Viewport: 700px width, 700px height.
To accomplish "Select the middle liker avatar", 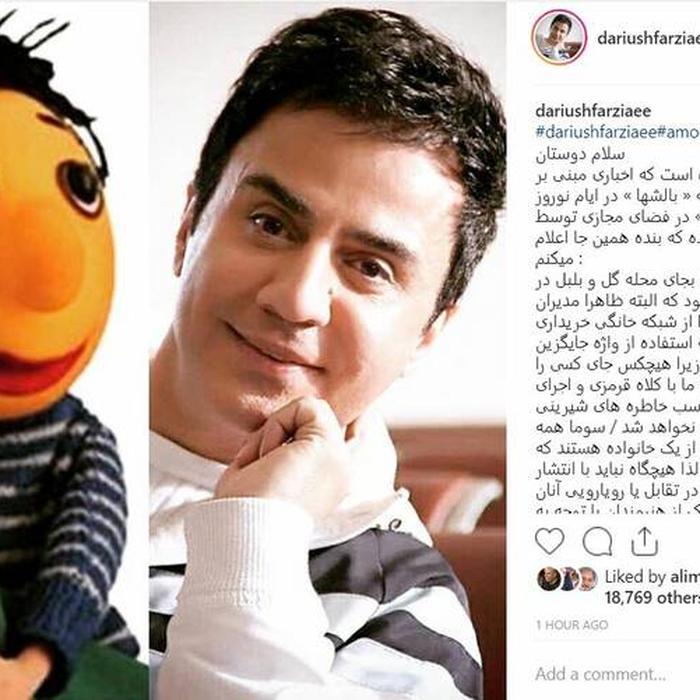I will 568,579.
